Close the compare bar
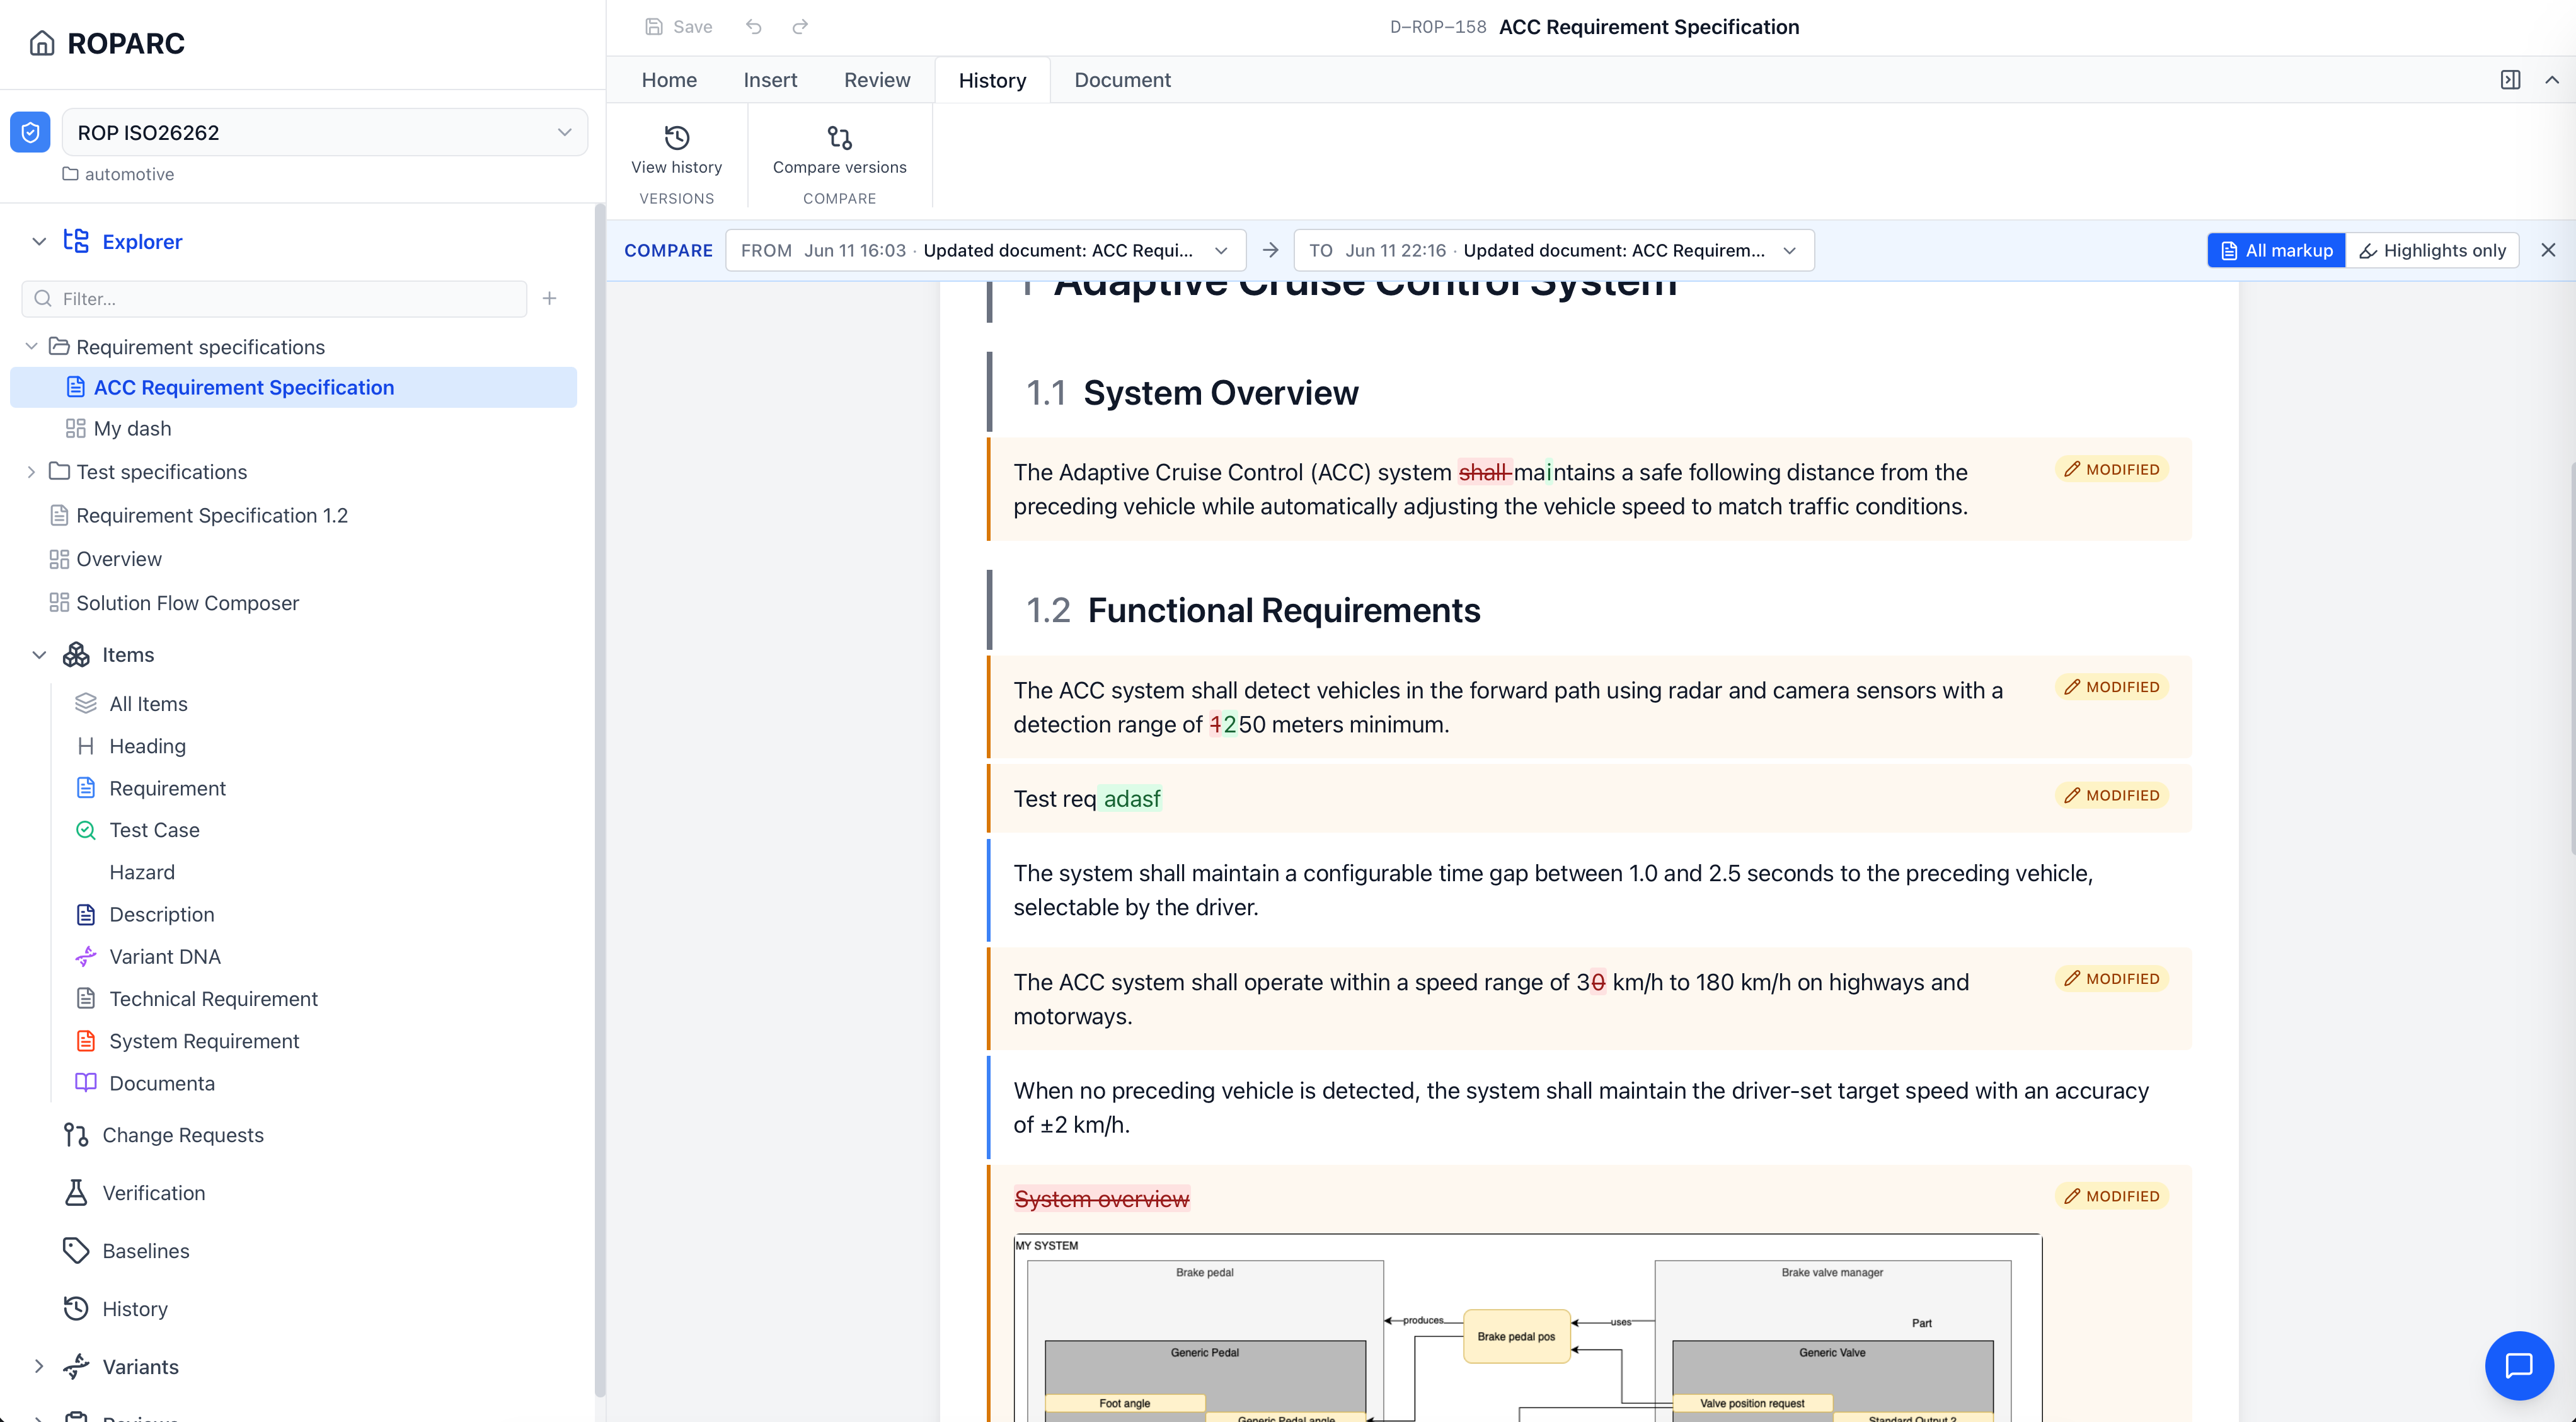The width and height of the screenshot is (2576, 1422). 2548,250
